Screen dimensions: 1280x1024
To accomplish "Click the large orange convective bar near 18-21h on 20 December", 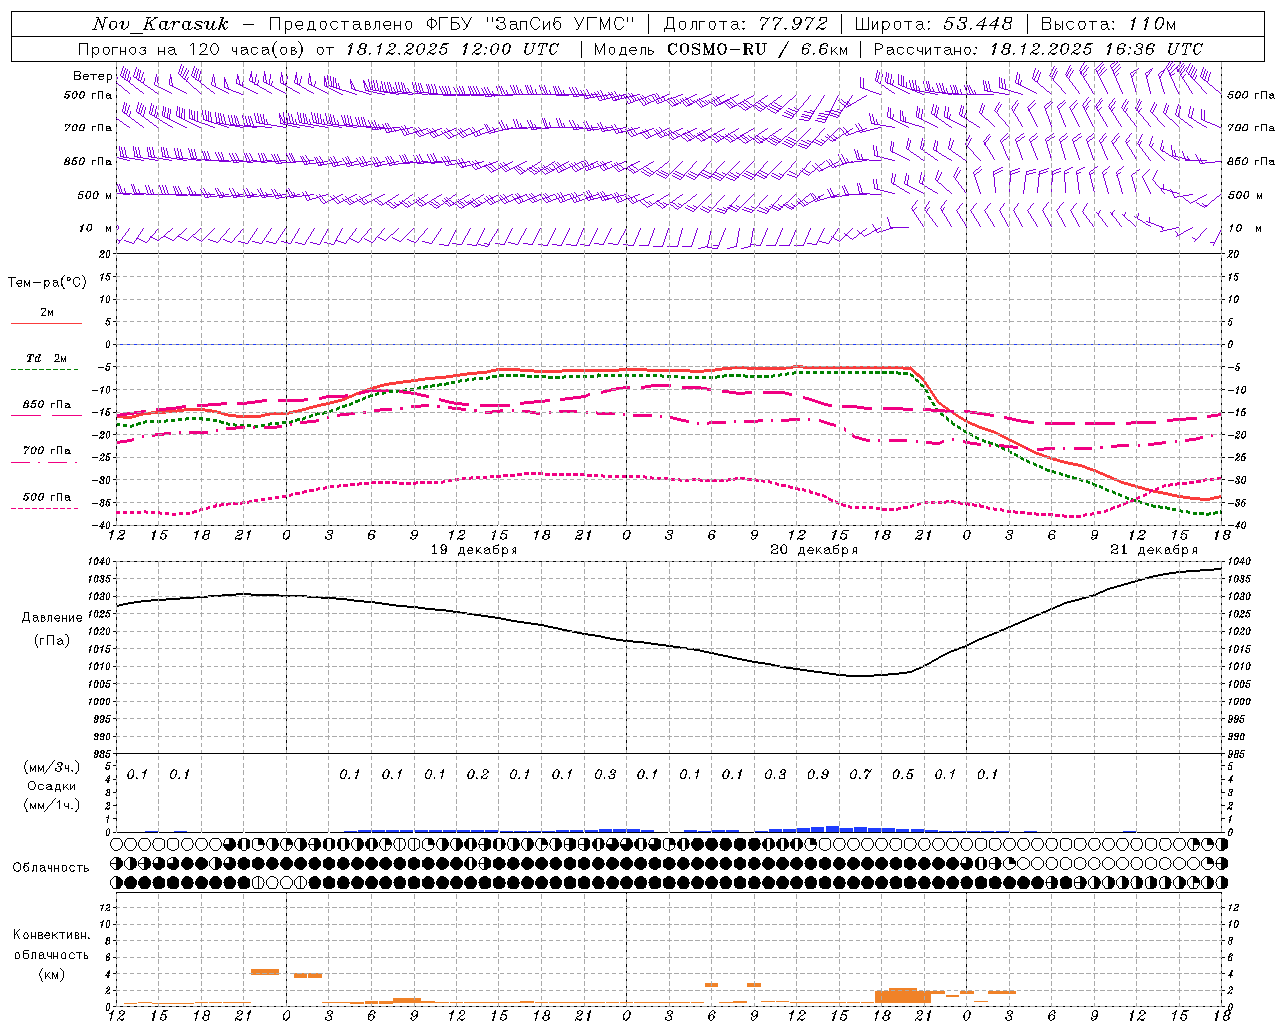I will tap(903, 996).
